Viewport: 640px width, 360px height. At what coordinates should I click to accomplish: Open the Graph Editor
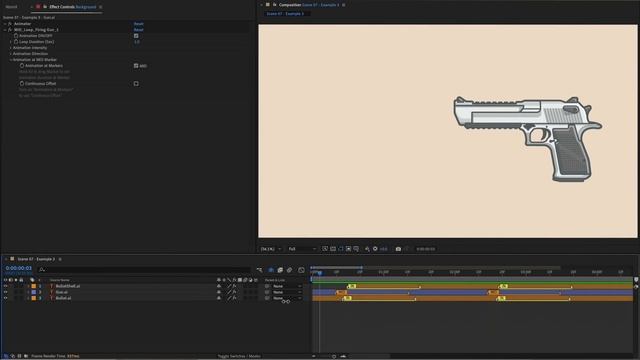(301, 270)
